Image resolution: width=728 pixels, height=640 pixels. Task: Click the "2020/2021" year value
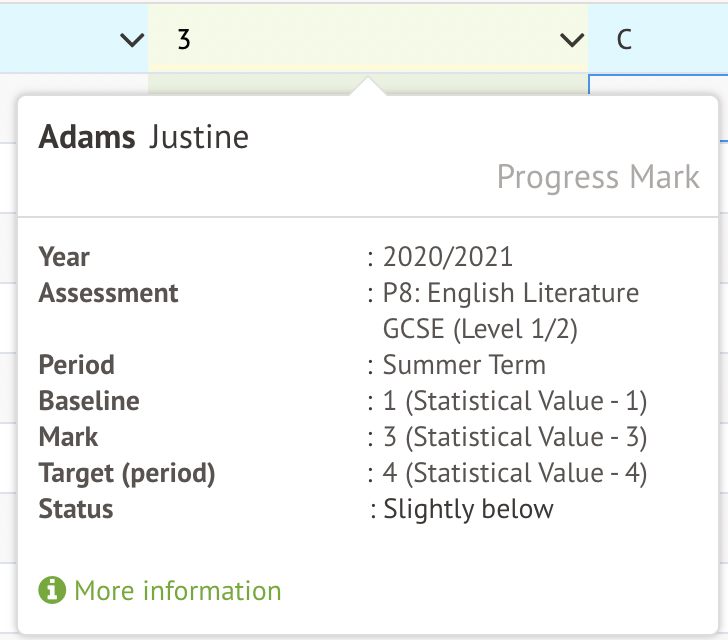[x=447, y=257]
